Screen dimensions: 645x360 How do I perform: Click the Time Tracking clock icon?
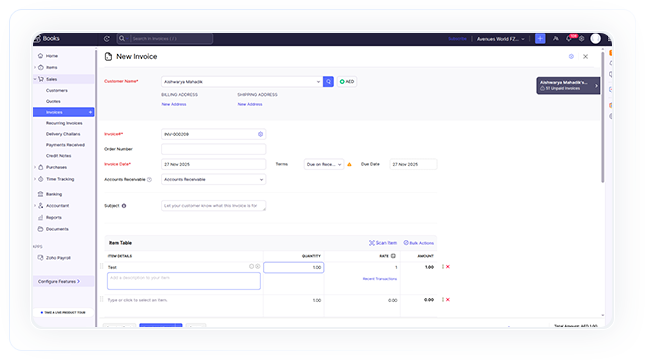[41, 179]
